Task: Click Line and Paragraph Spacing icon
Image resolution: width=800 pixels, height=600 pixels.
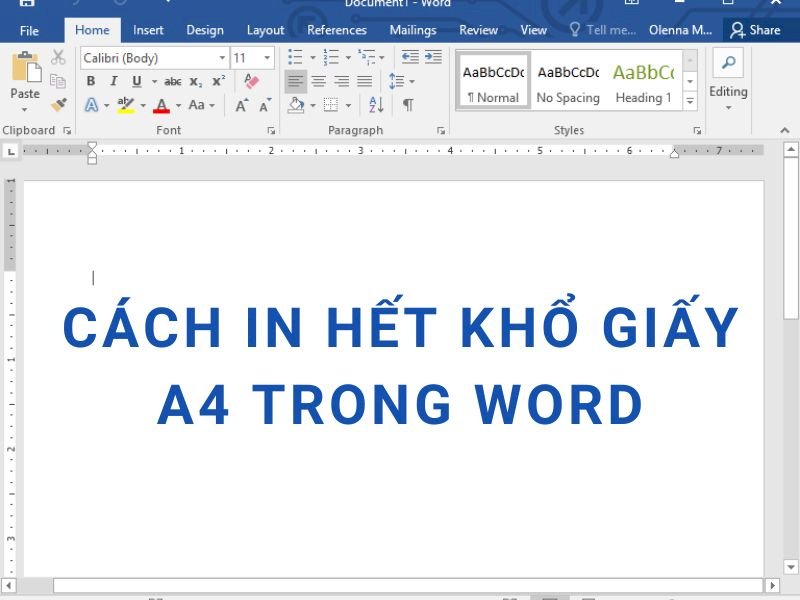Action: coord(396,81)
